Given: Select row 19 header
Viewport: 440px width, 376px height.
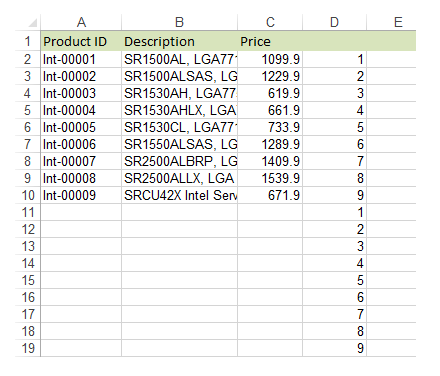Looking at the screenshot, I should pyautogui.click(x=28, y=348).
